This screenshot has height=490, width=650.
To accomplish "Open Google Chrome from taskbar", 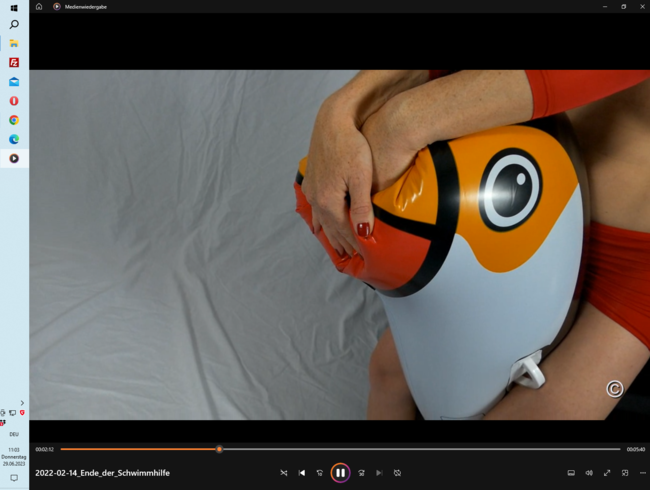I will [x=14, y=120].
